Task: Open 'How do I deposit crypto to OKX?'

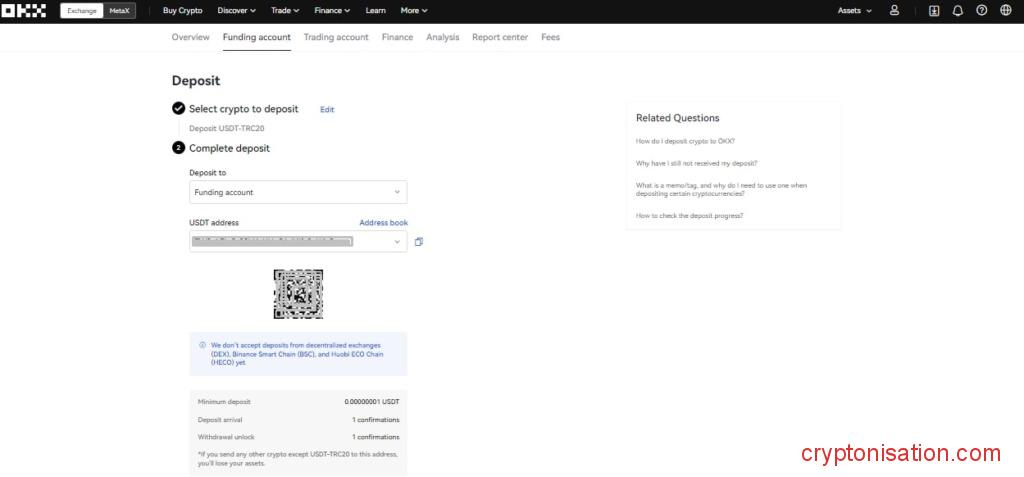Action: click(x=685, y=141)
